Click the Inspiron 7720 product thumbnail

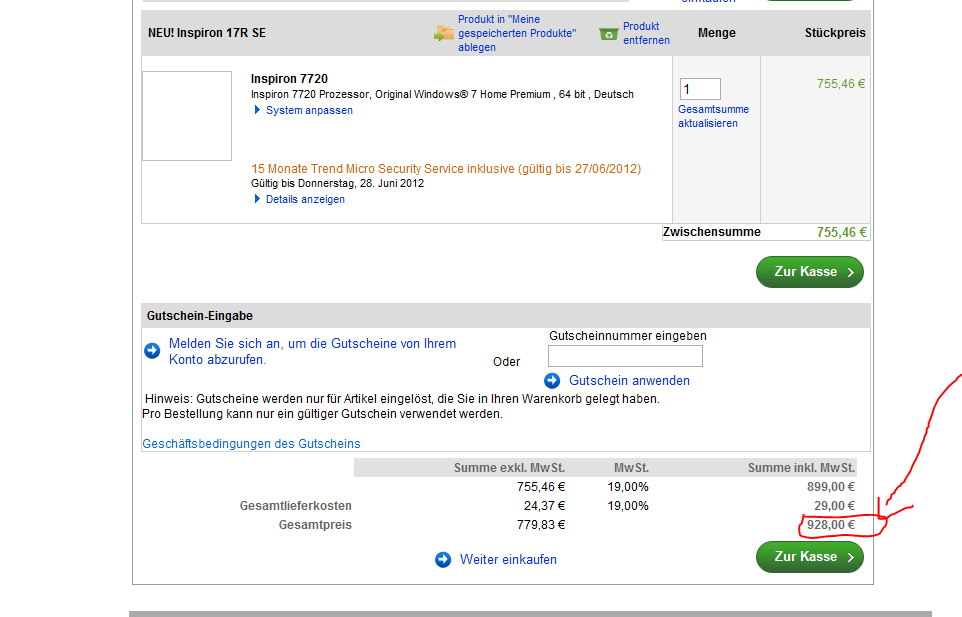[x=187, y=116]
